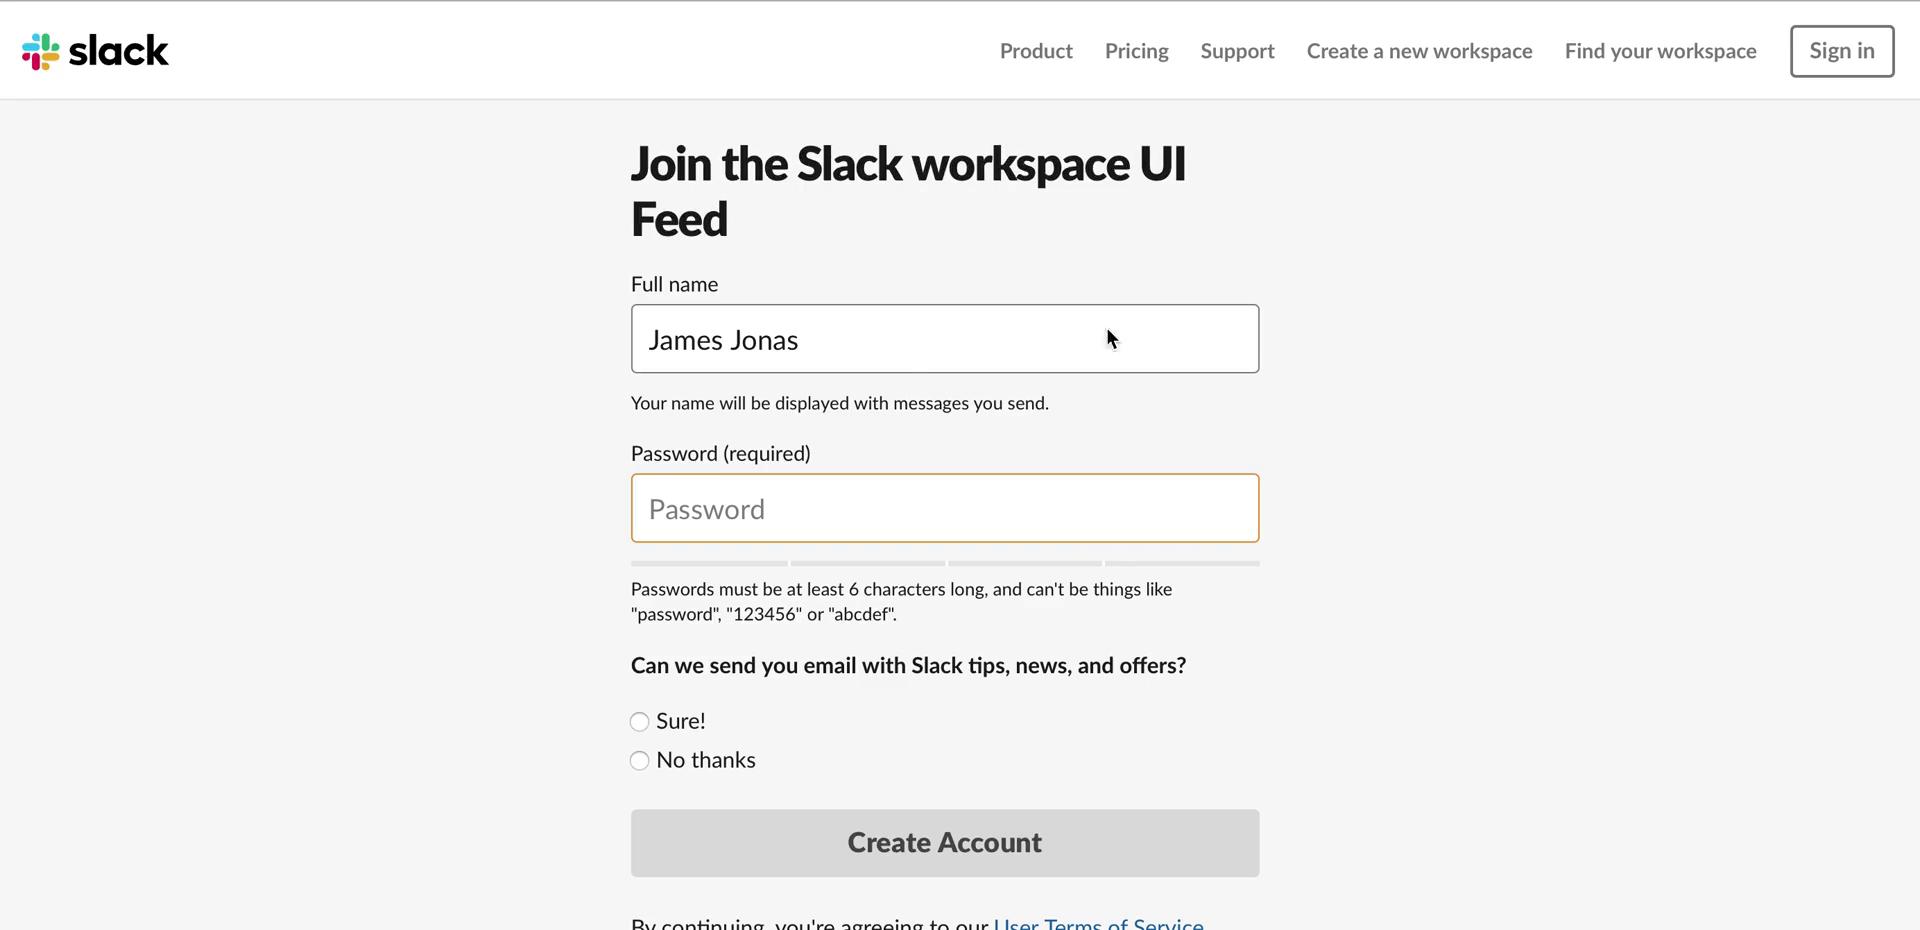Click the Join the Slack workspace heading
Image resolution: width=1920 pixels, height=930 pixels.
pos(908,192)
